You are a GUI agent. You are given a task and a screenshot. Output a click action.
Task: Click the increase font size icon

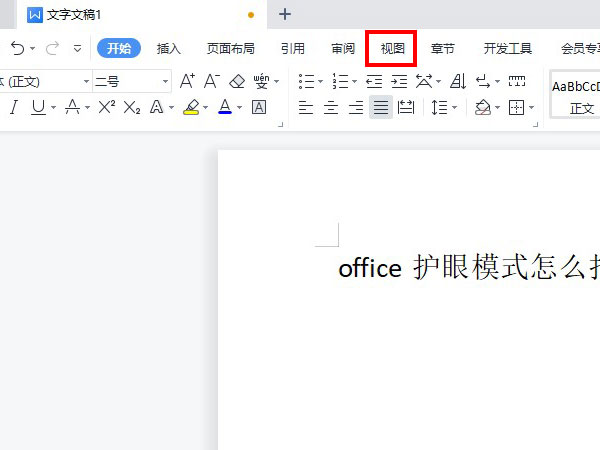[186, 81]
